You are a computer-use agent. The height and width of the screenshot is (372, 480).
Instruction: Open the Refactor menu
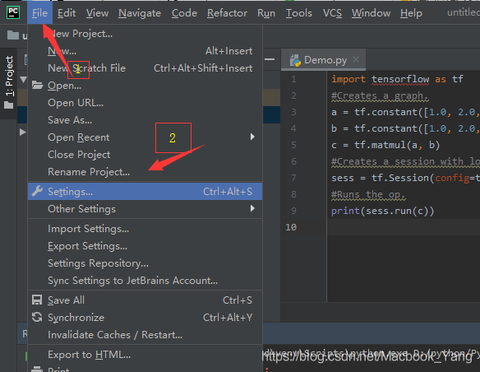(227, 13)
